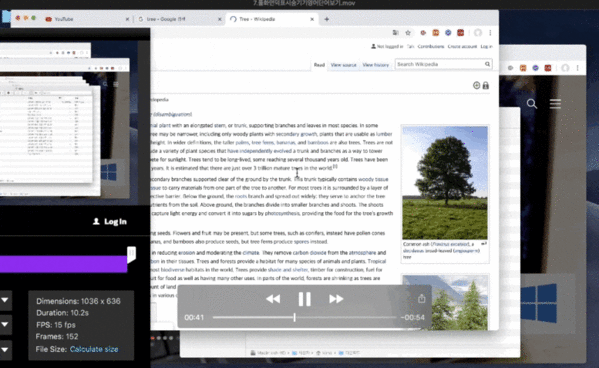Click the video scrubber playhead

click(295, 317)
